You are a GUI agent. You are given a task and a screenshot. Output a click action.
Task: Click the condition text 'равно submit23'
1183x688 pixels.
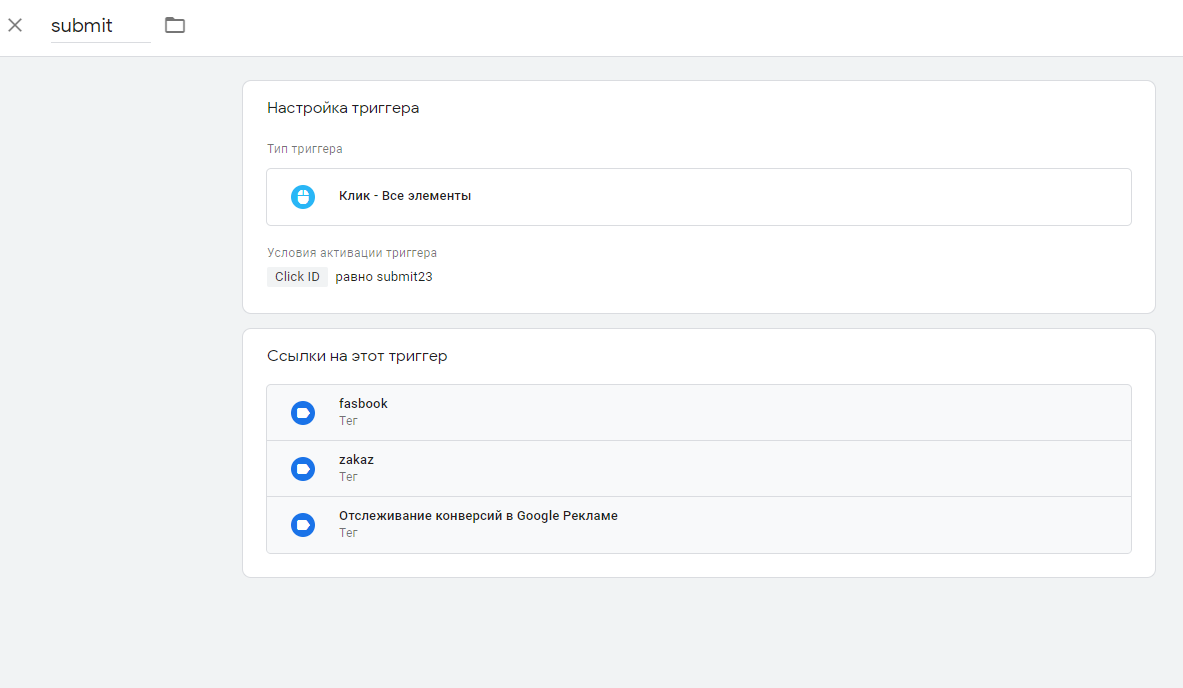click(x=384, y=277)
